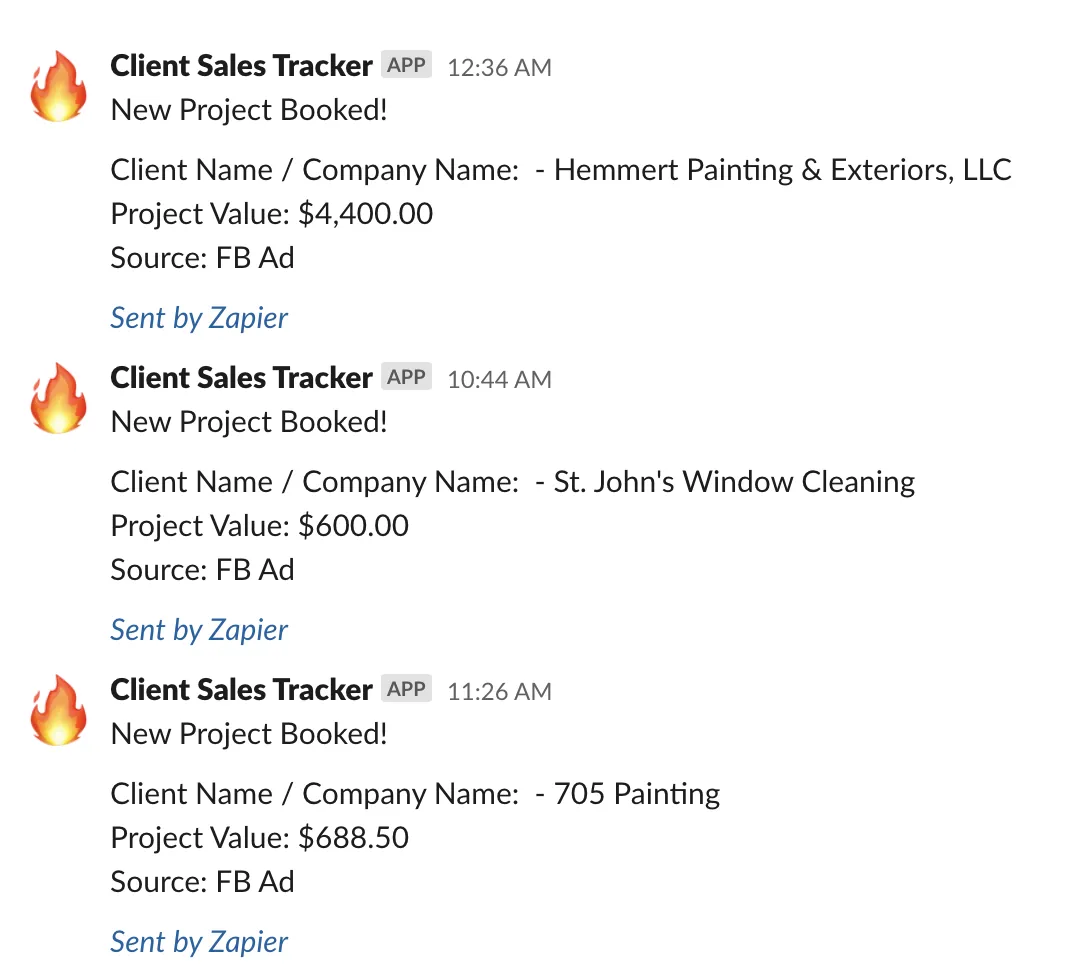
Task: Click the fire avatar of the 11:26 AM message
Action: point(59,710)
